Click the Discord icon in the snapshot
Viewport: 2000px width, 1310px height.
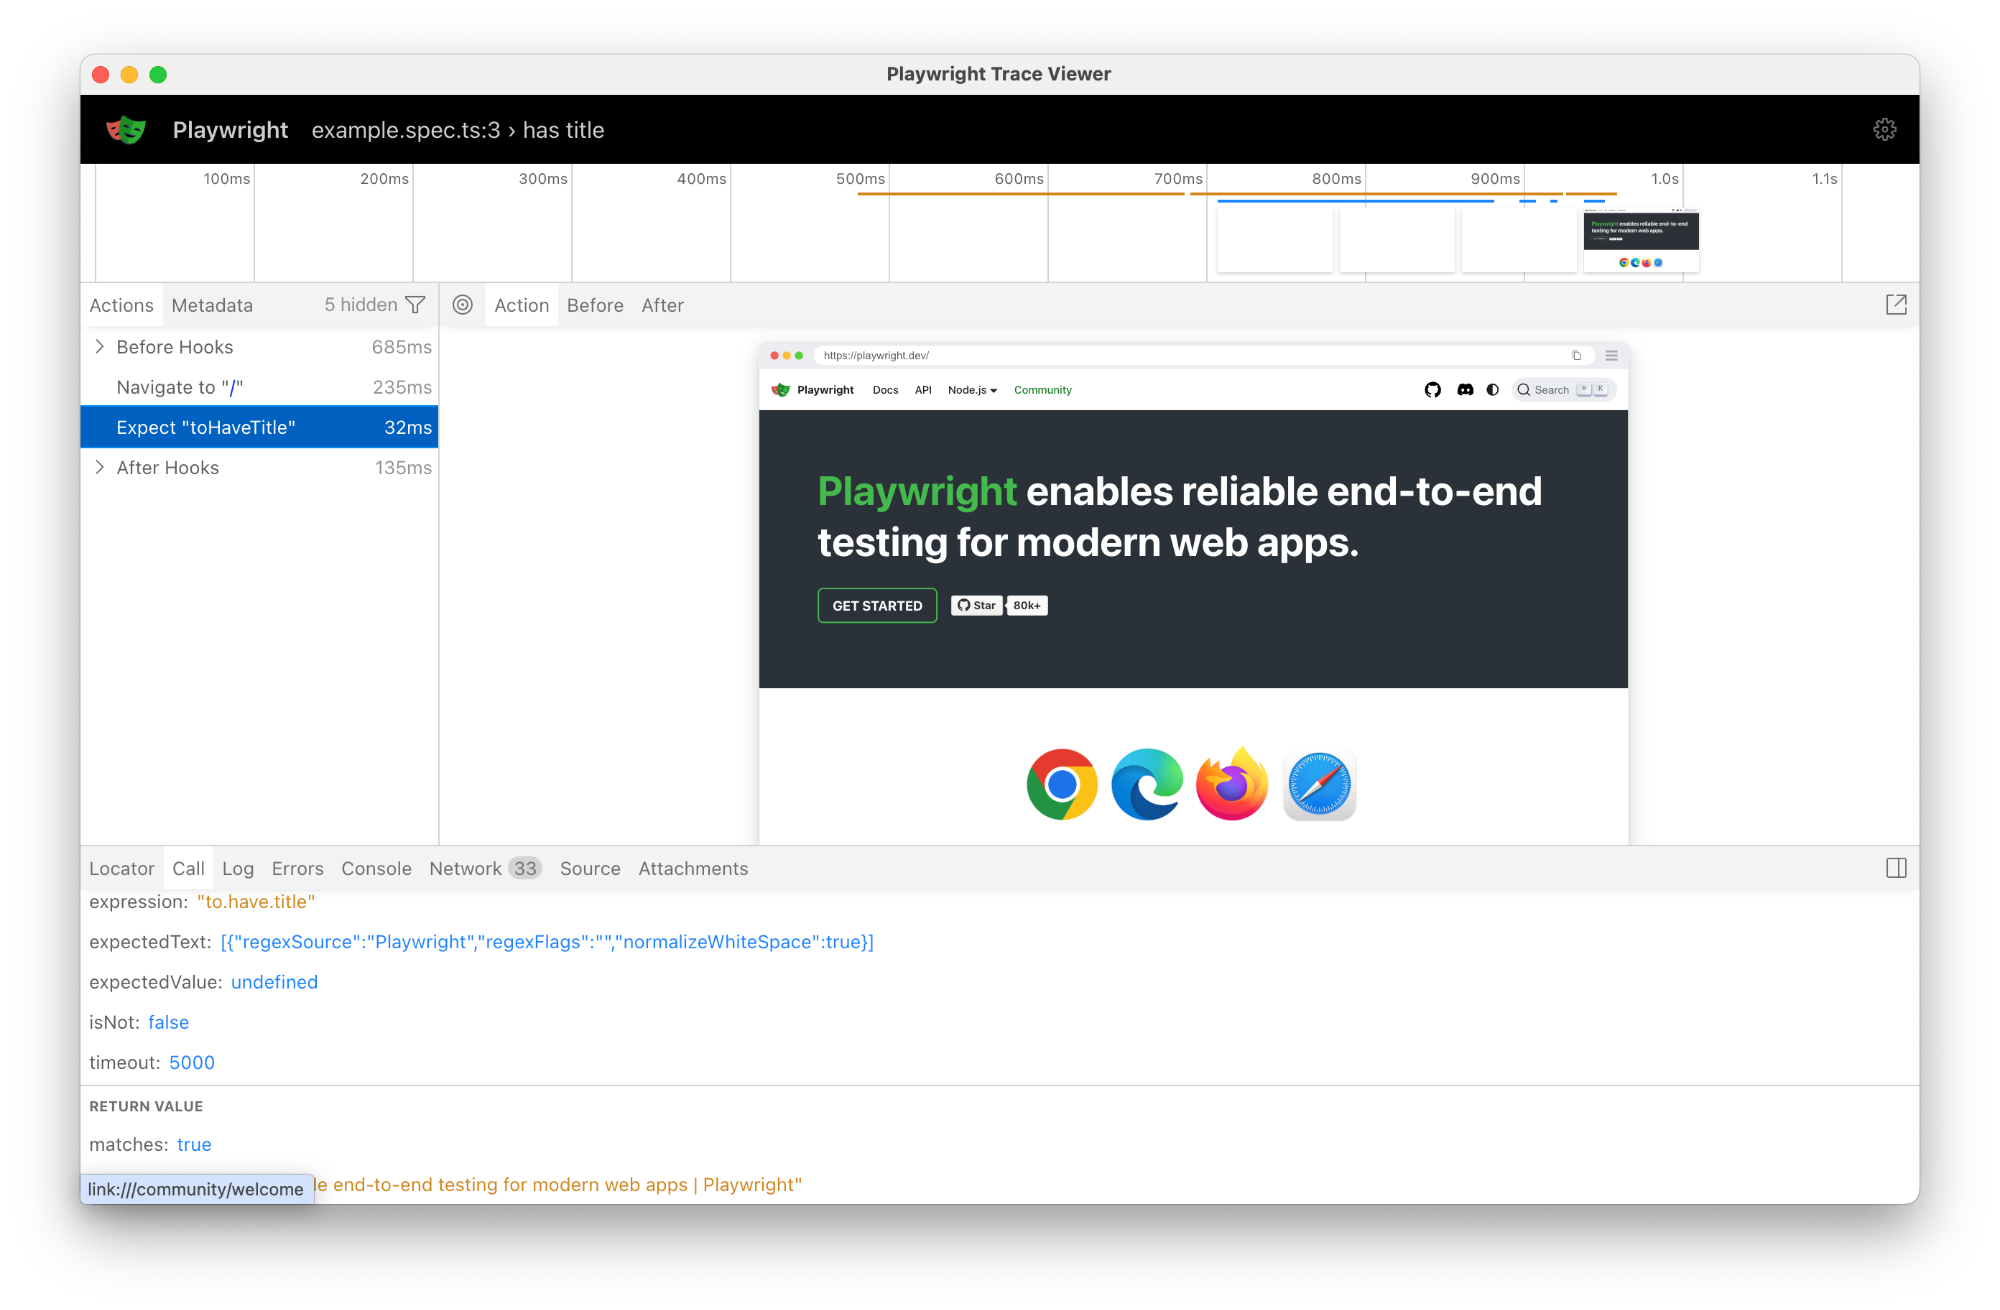[x=1465, y=390]
